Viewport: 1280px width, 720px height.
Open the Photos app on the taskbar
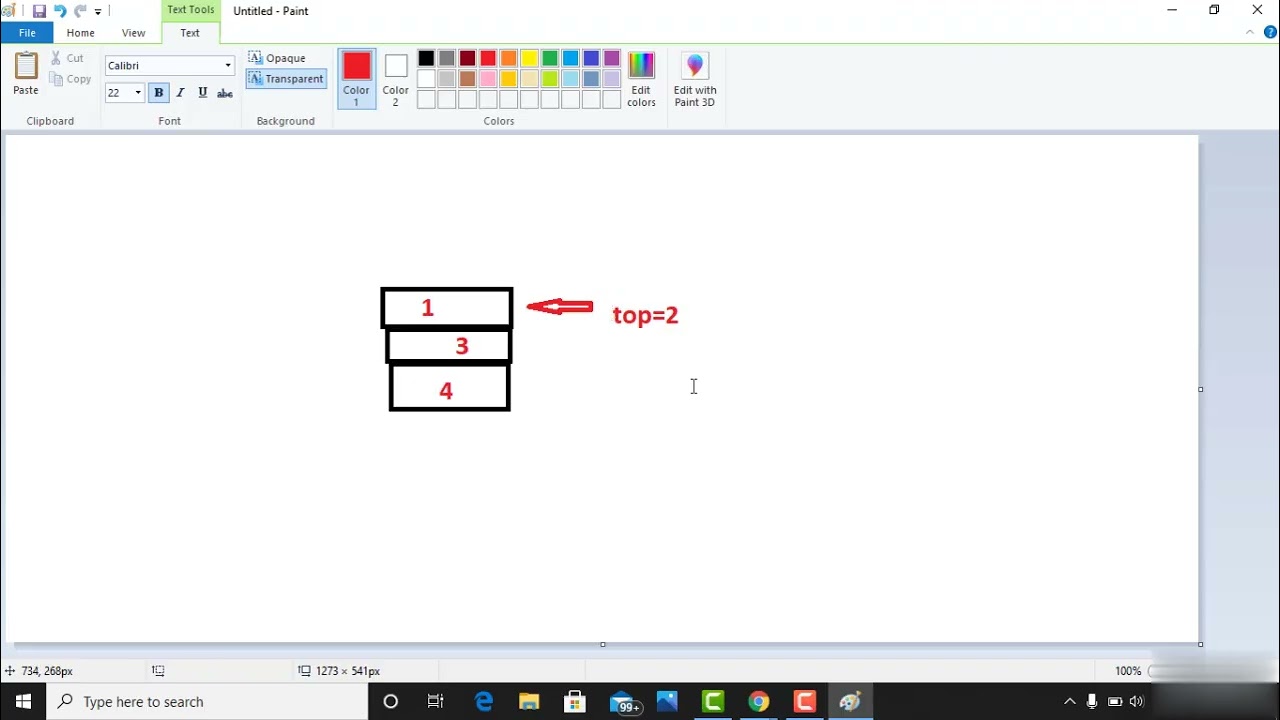click(667, 702)
